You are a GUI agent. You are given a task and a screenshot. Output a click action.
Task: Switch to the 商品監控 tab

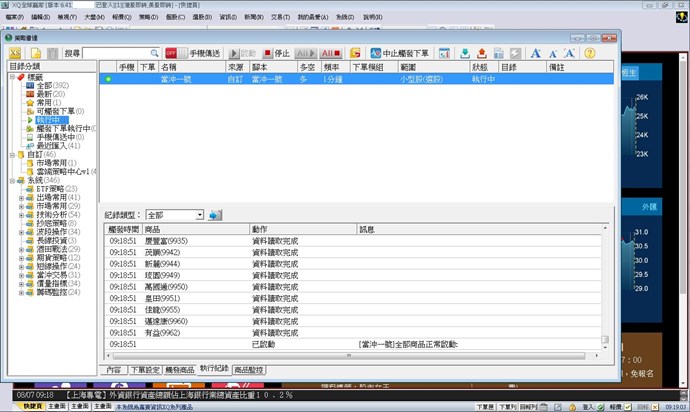pyautogui.click(x=249, y=370)
